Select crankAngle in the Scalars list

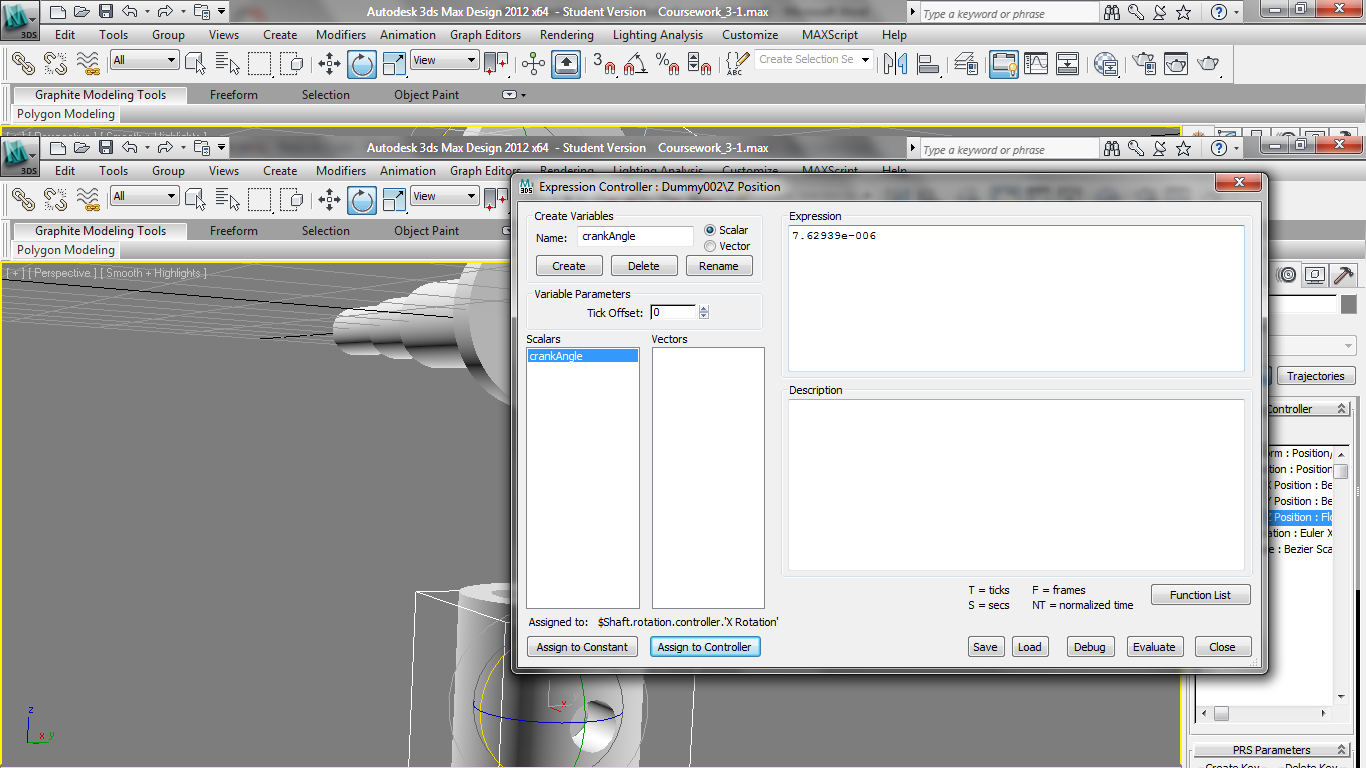pyautogui.click(x=583, y=356)
